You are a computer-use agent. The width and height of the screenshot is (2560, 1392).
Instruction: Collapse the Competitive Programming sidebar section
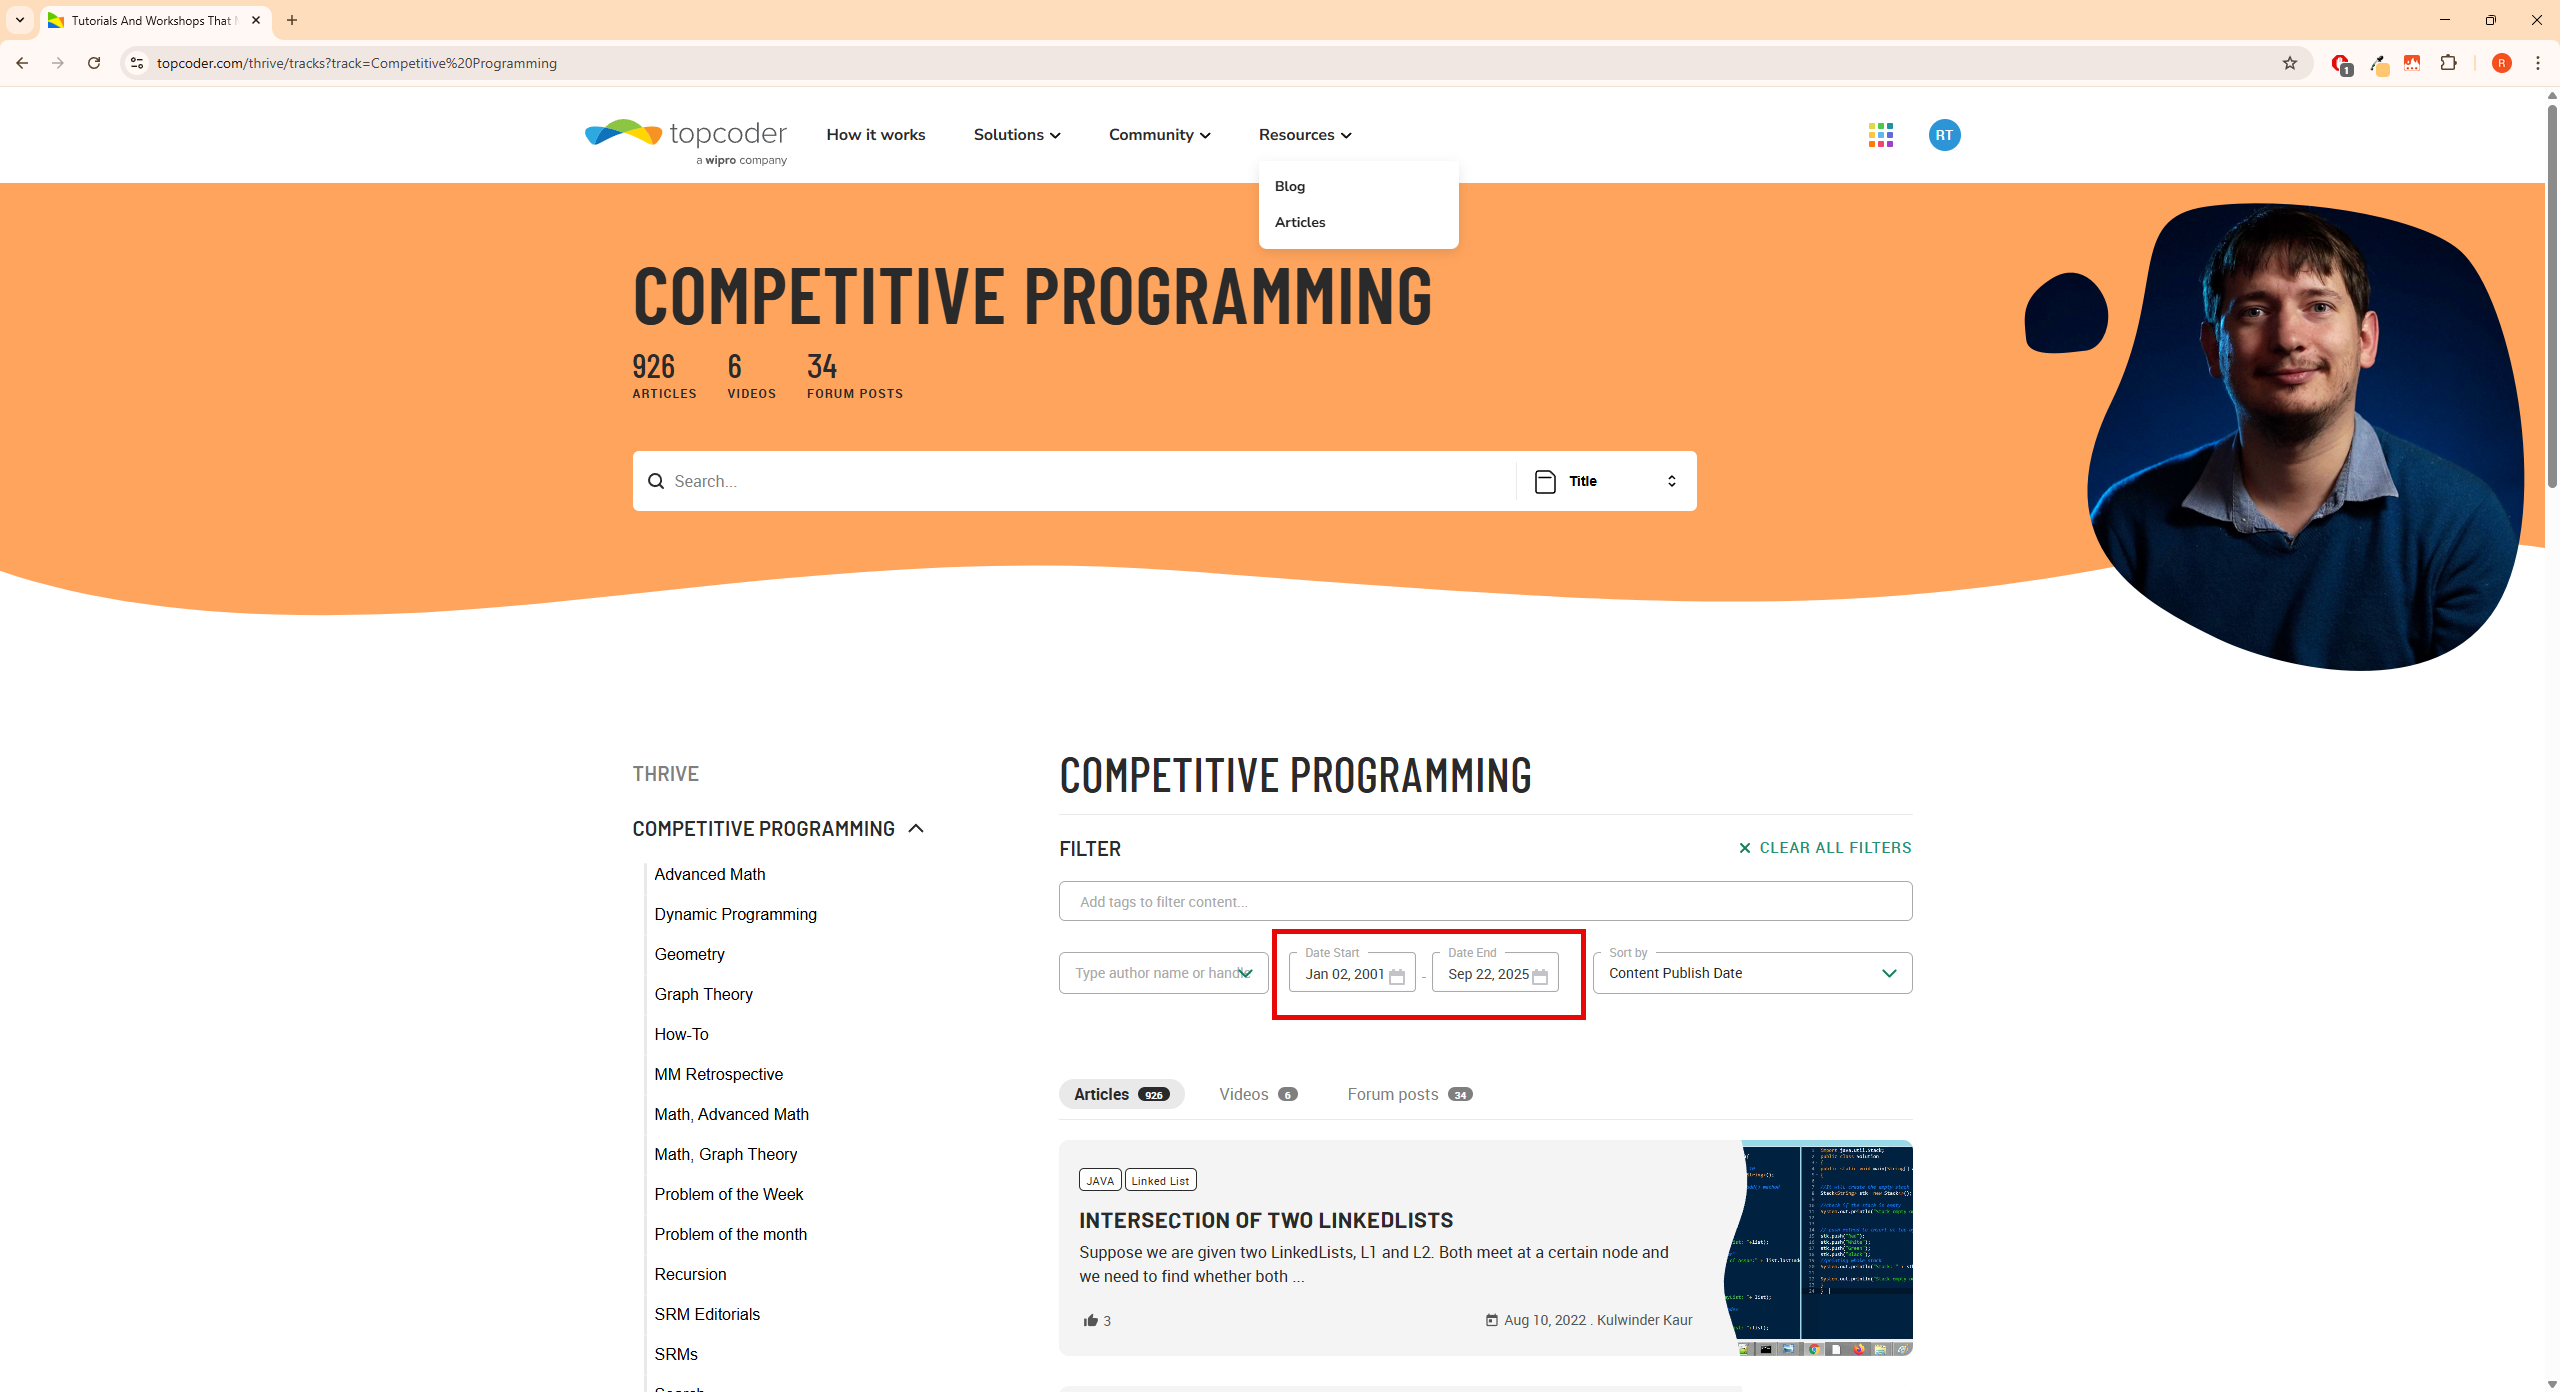tap(916, 828)
